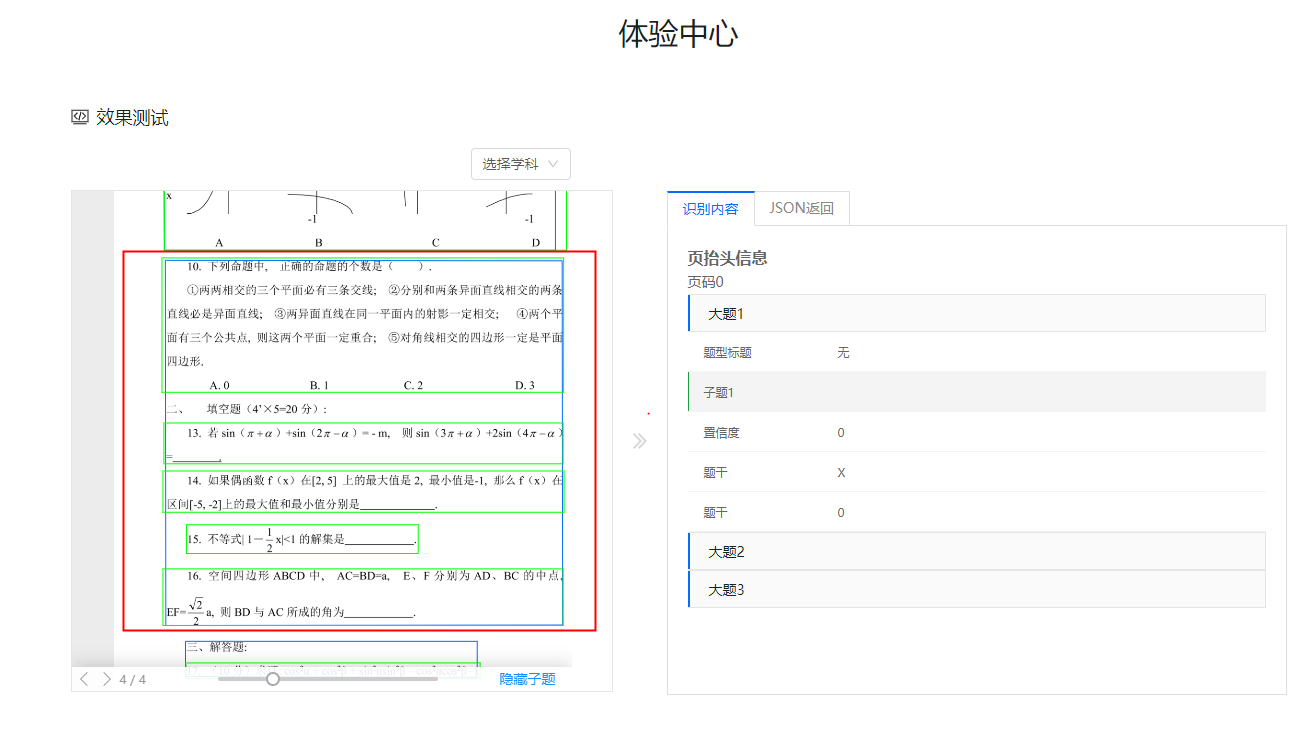Screen dimensions: 1315x741
Task: Go to previous page arrow
Action: (x=84, y=679)
